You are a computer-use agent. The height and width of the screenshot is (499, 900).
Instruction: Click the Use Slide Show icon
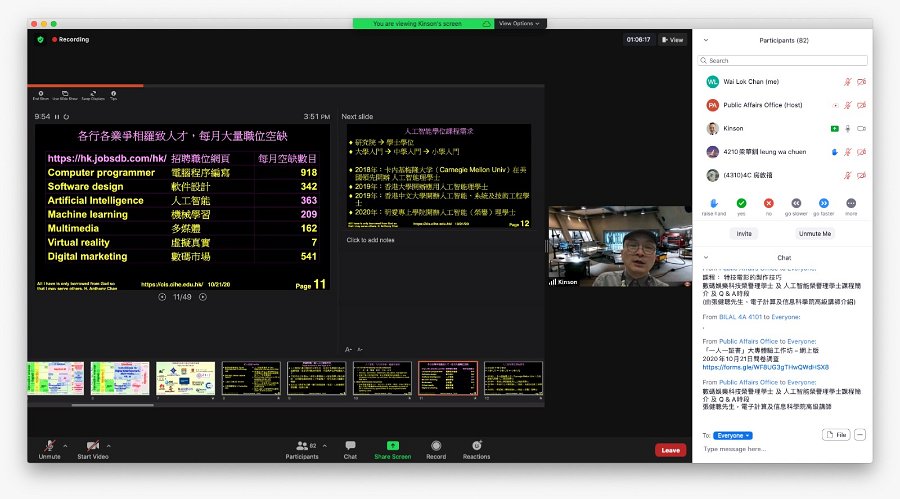[65, 95]
